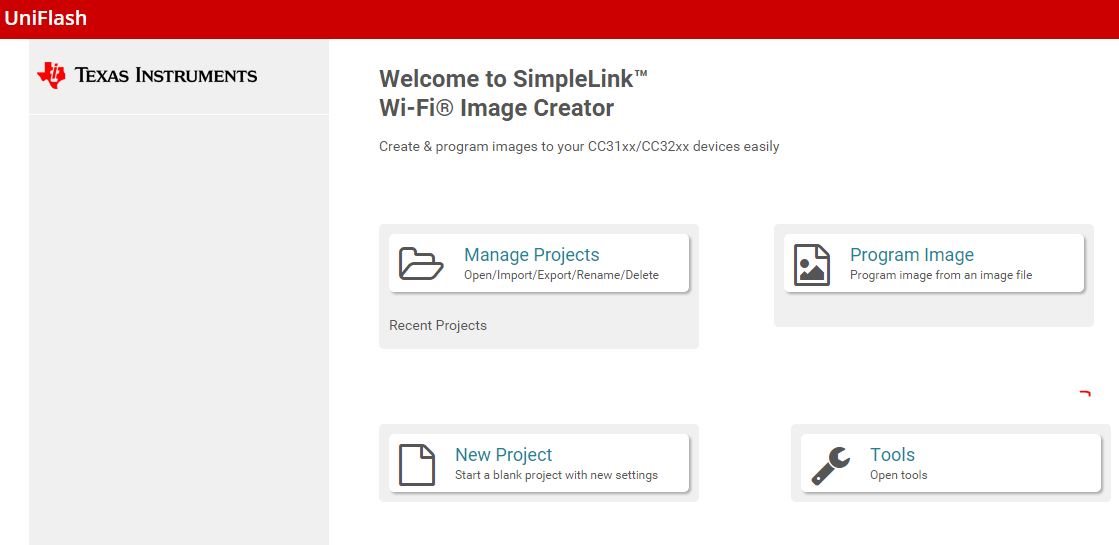Open Program Image
Viewport: 1119px width, 545px height.
pos(933,263)
